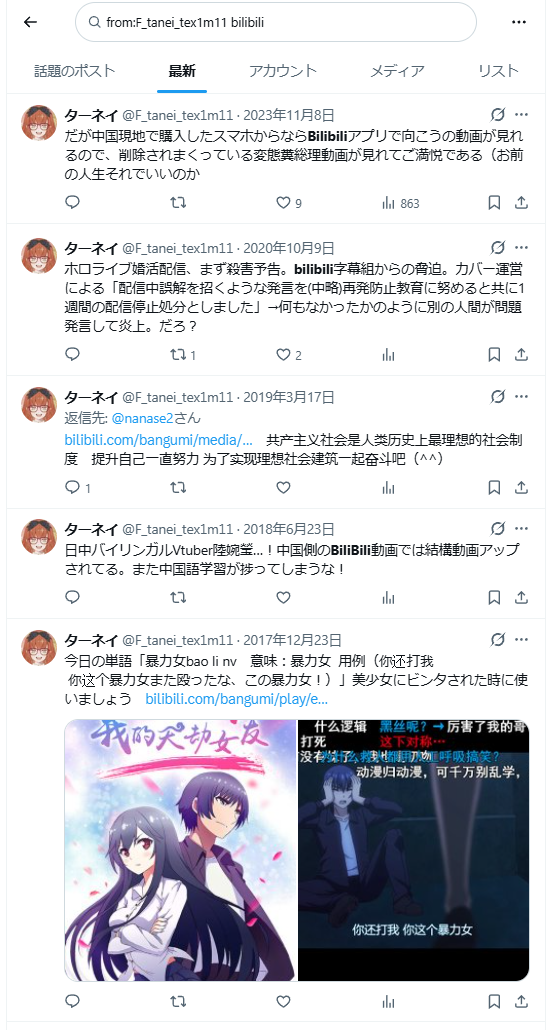Open the 我的天劫女友 poster image
The width and height of the screenshot is (550, 1030).
click(x=180, y=850)
